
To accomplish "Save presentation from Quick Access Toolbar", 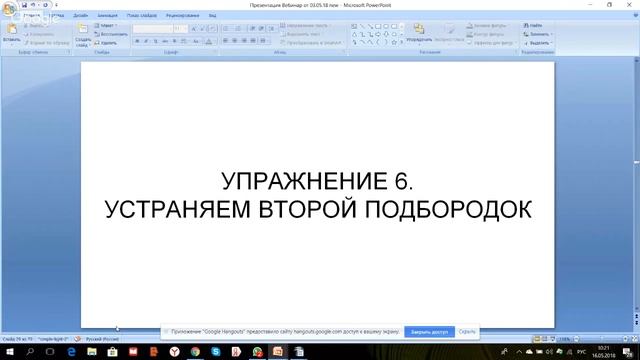I will pos(24,5).
